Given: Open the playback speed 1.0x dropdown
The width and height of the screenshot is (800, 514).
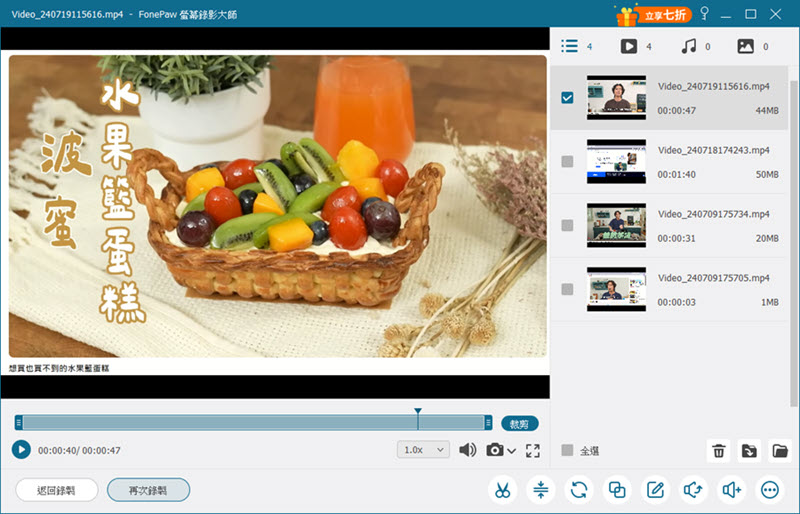Looking at the screenshot, I should (423, 450).
